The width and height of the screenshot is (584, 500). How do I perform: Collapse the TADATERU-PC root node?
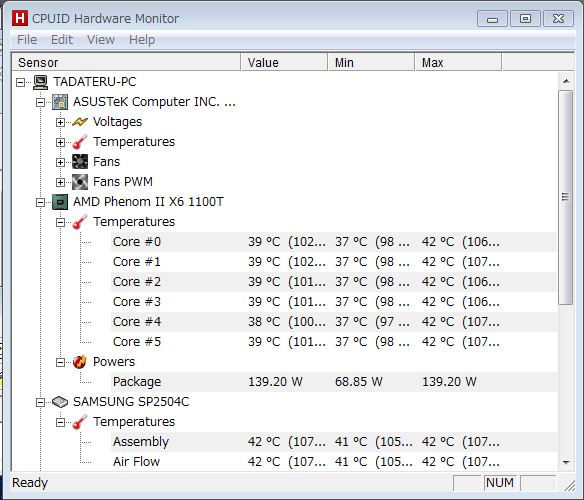point(20,82)
